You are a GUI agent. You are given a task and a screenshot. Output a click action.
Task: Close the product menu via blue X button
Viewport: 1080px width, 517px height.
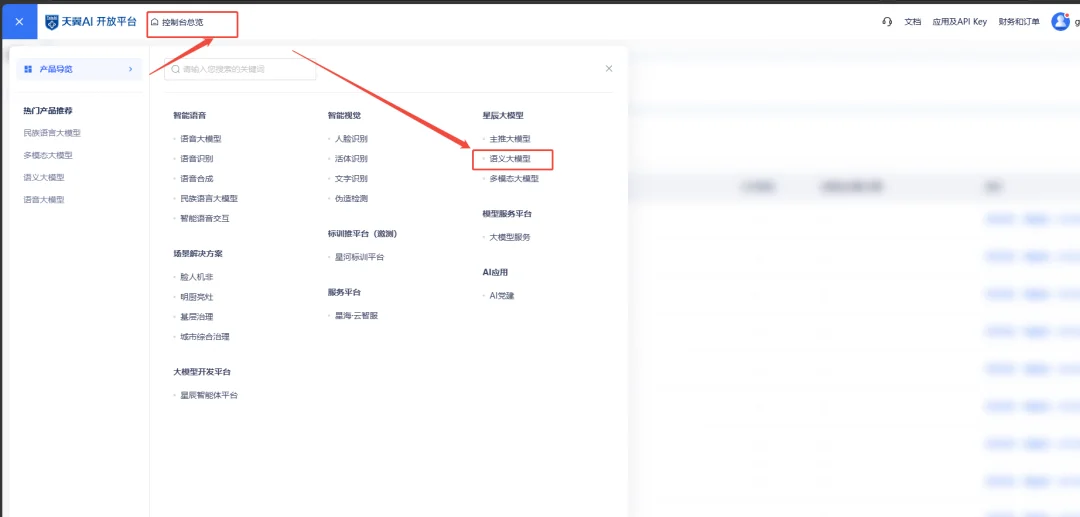(19, 21)
